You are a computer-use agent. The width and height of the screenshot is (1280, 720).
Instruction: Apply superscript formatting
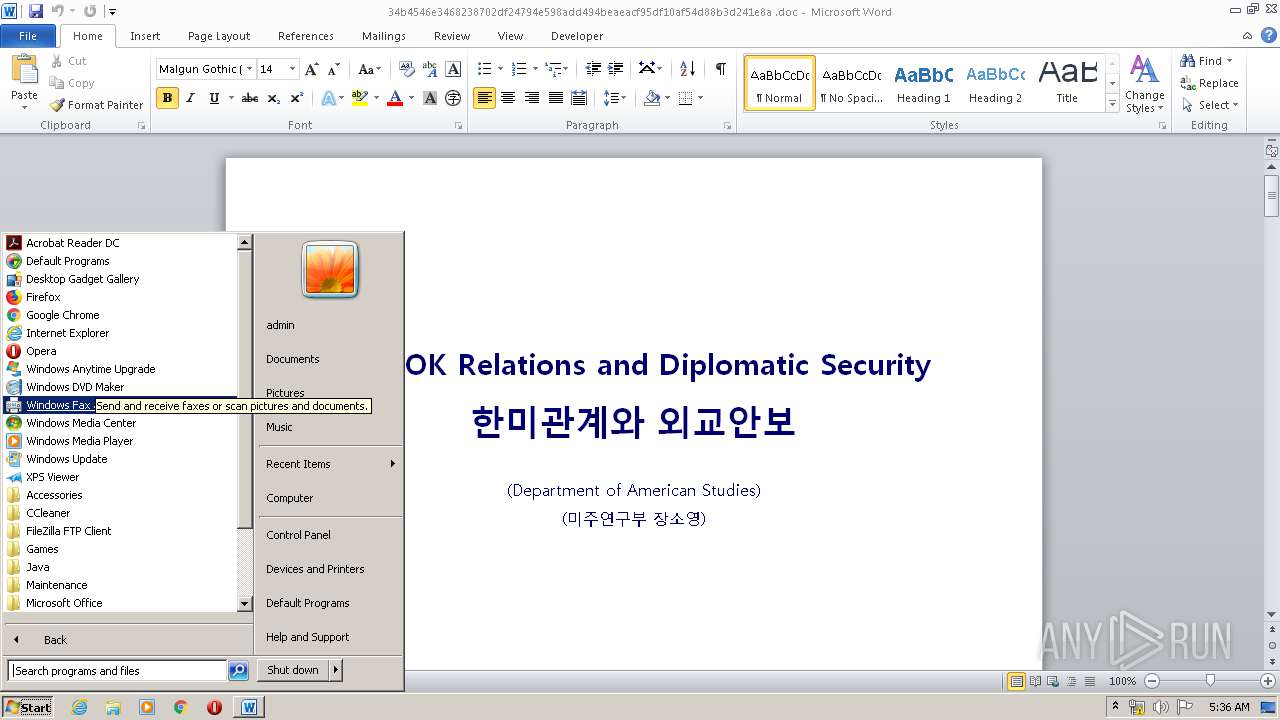click(297, 98)
